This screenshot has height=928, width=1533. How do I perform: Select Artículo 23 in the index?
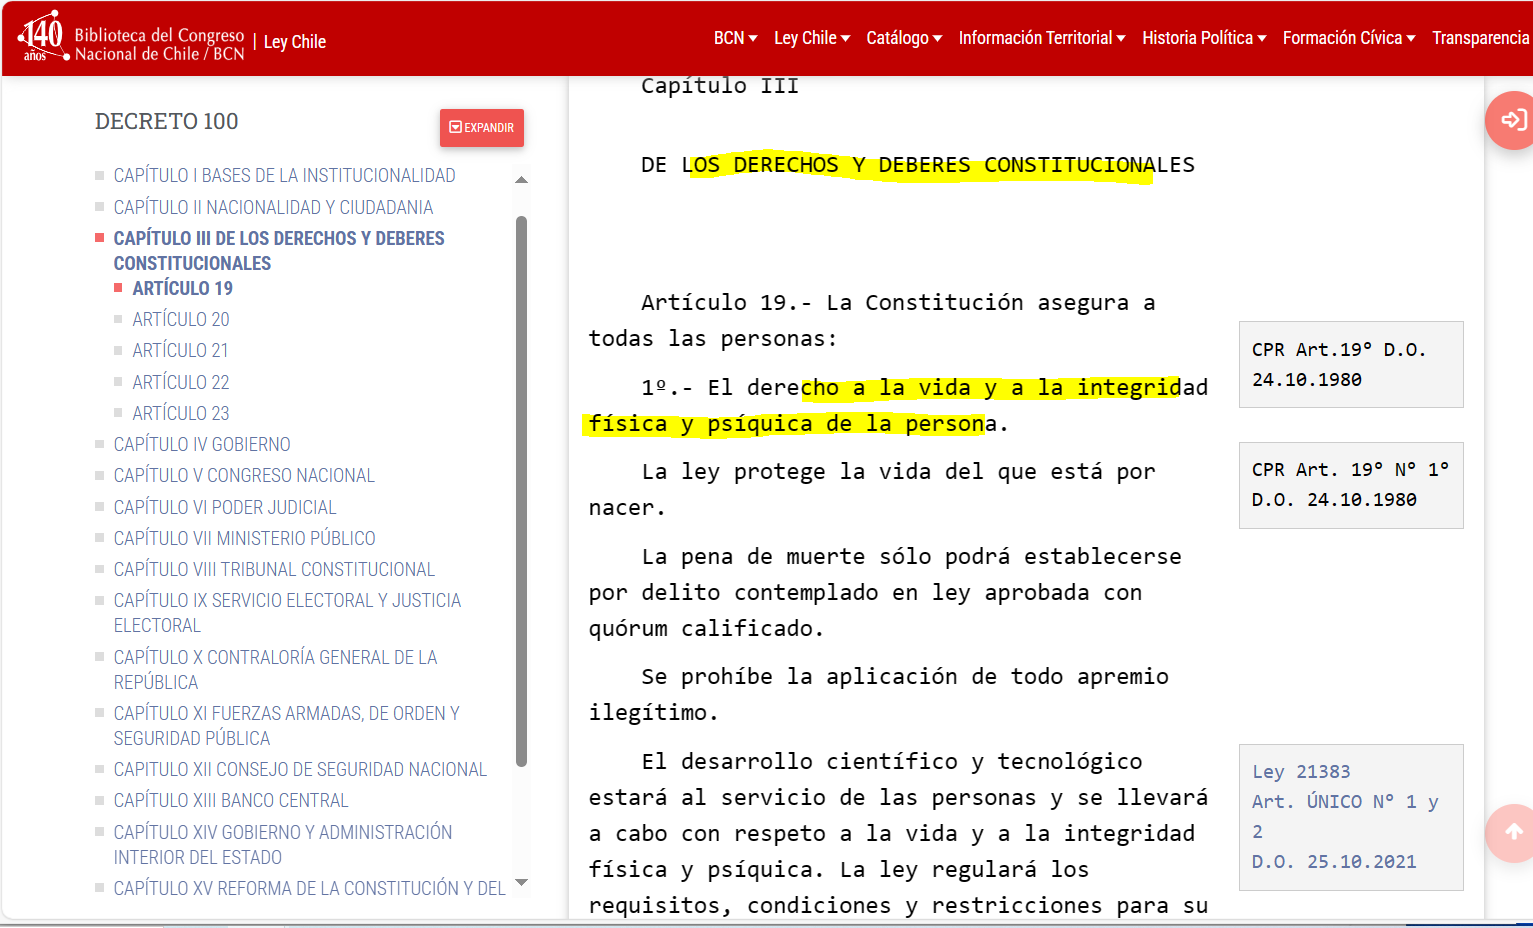[181, 413]
